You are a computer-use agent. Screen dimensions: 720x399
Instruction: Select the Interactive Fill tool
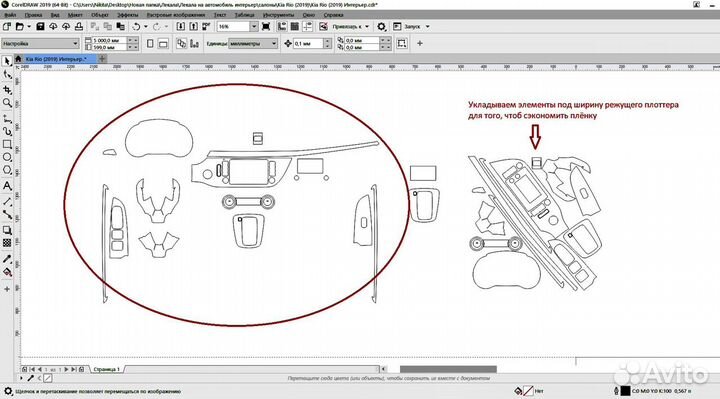(7, 272)
